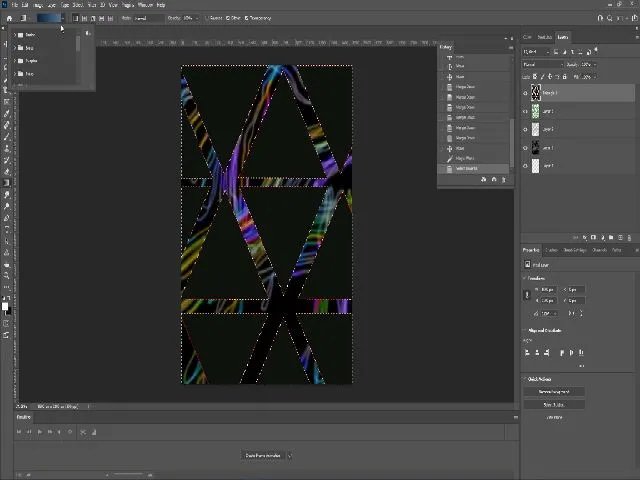Click the gradient preview swatch in options bar

pyautogui.click(x=49, y=18)
